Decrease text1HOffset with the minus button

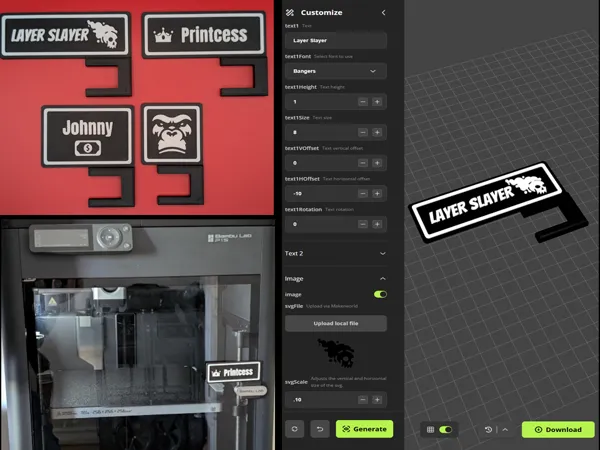pyautogui.click(x=363, y=194)
